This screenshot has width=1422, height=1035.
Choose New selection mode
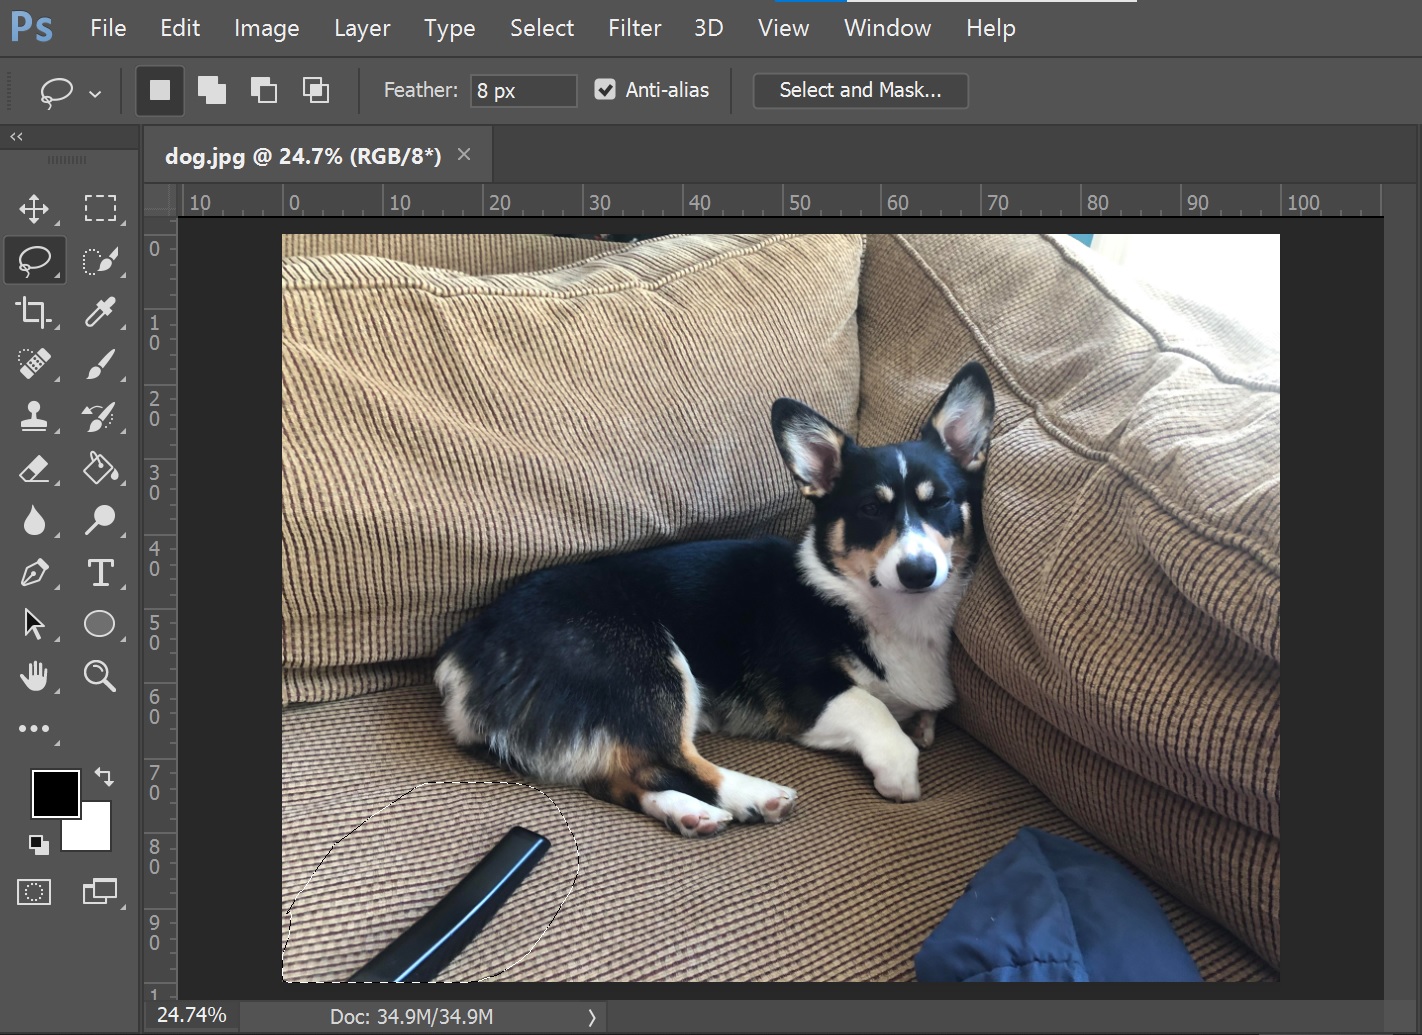[x=160, y=90]
